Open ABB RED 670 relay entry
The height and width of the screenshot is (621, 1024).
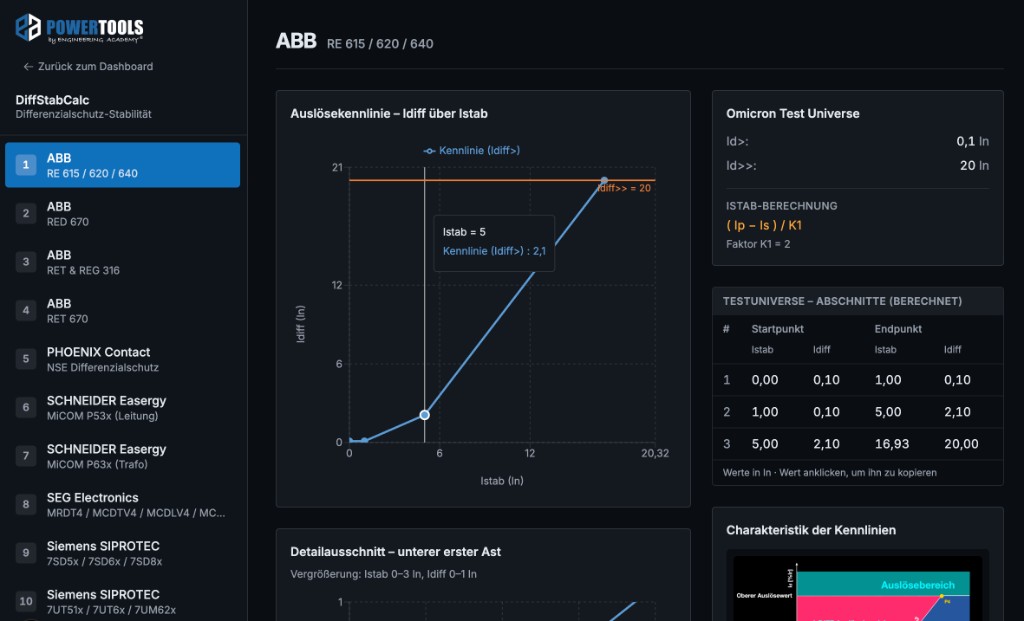122,214
